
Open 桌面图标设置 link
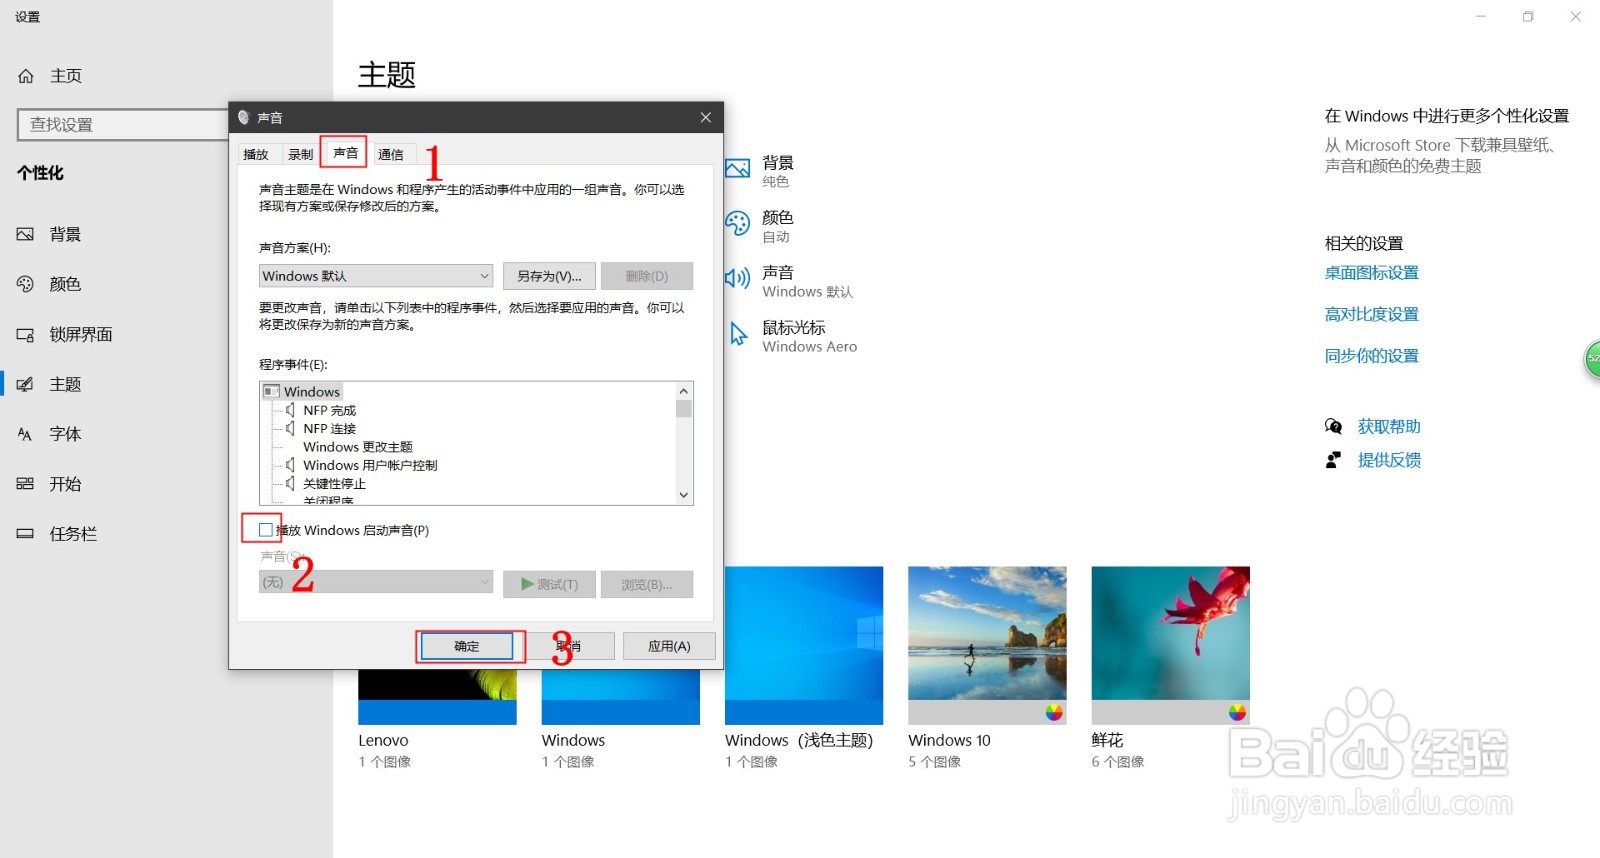click(x=1371, y=273)
